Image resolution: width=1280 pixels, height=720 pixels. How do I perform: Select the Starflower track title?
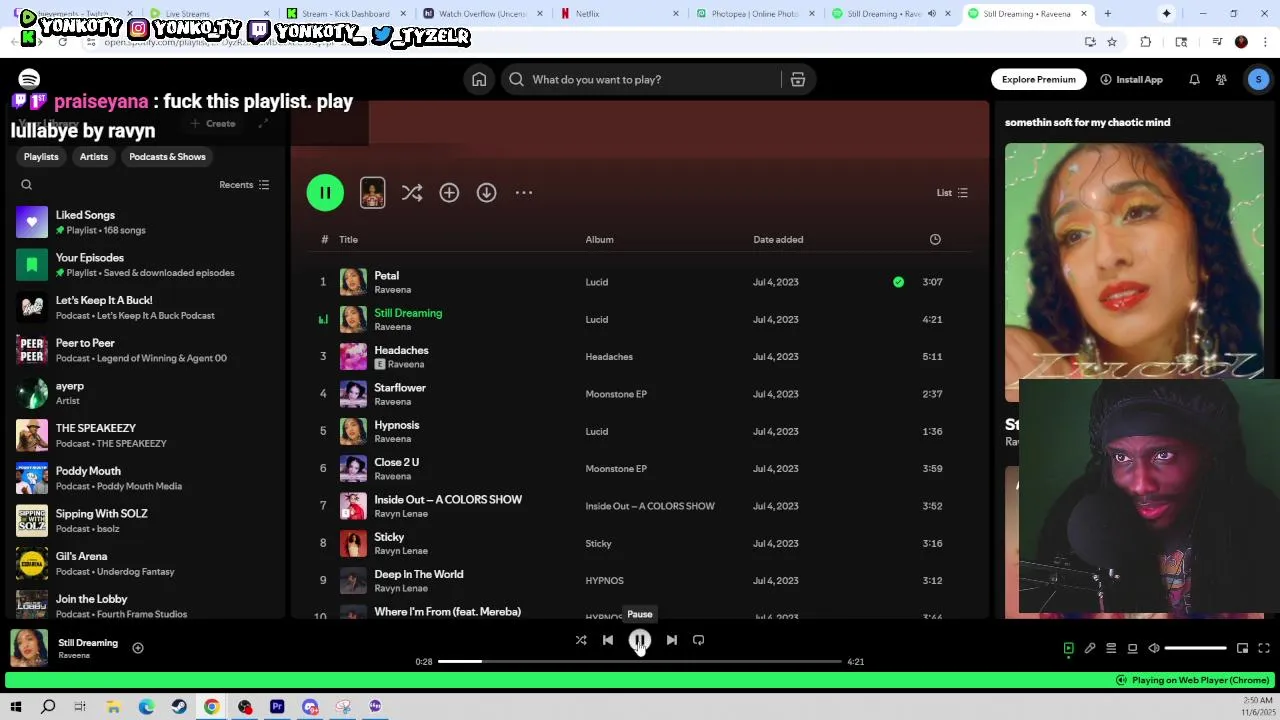click(400, 388)
